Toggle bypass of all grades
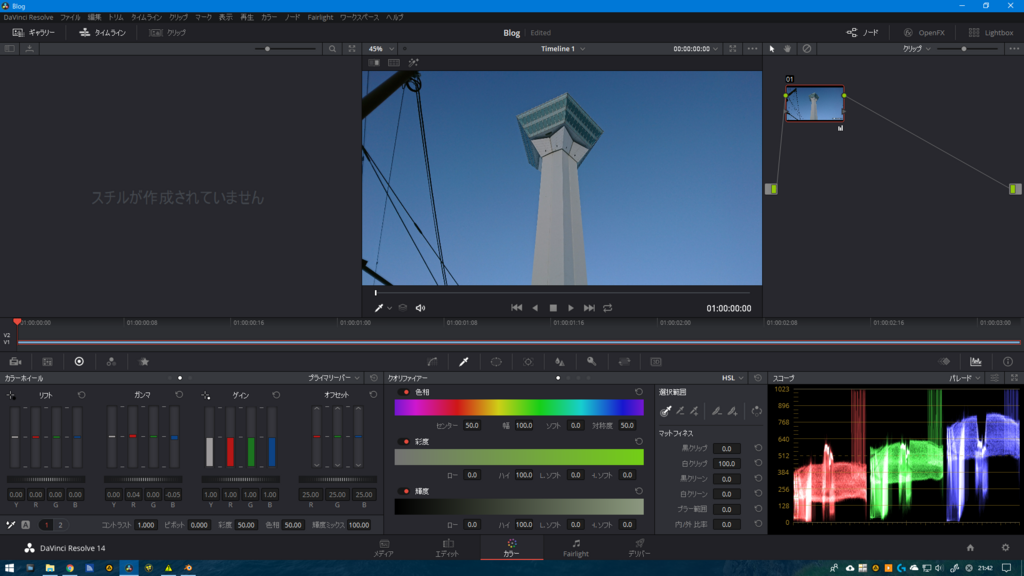 point(807,49)
